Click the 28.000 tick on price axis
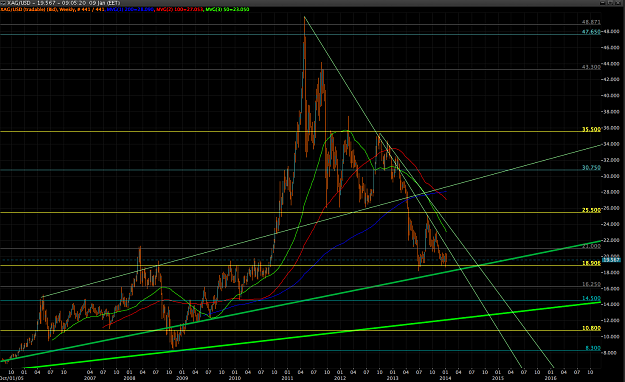 coord(612,192)
